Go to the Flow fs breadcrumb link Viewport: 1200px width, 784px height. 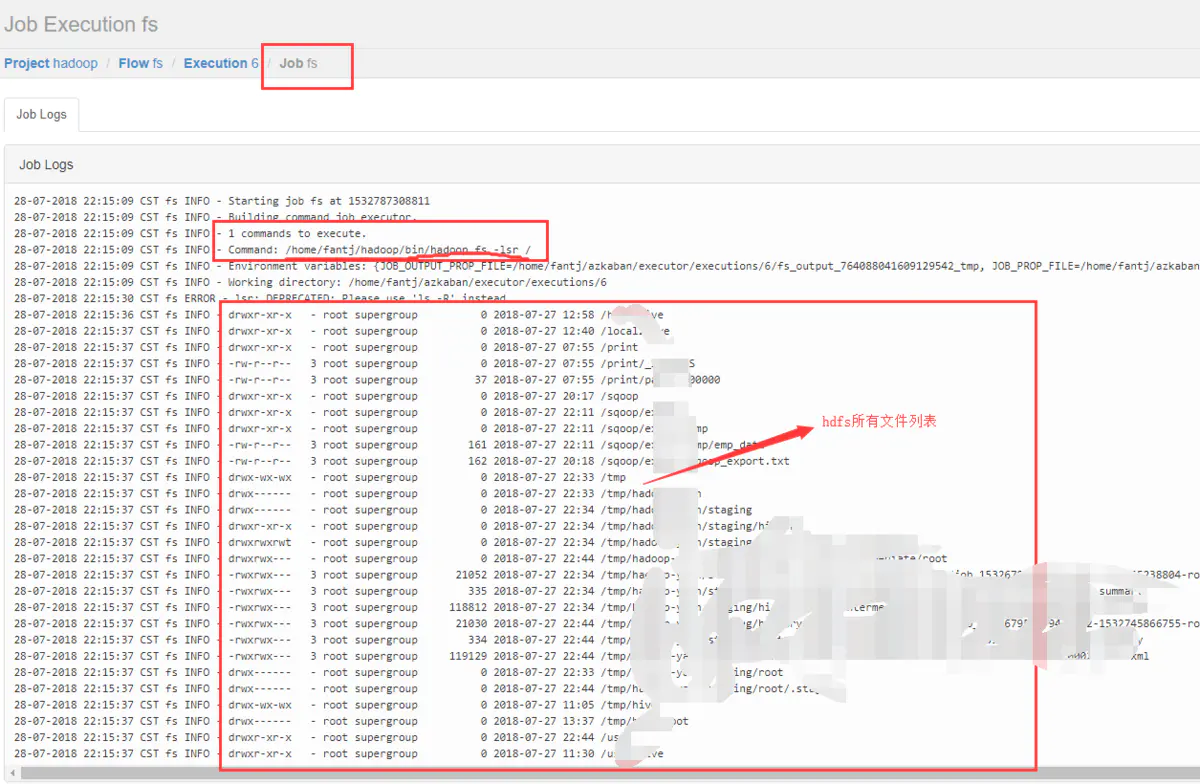141,63
